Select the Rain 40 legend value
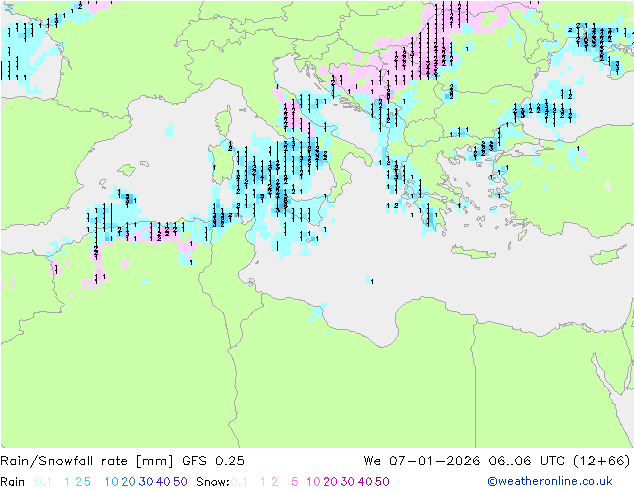The image size is (634, 490). [163, 482]
